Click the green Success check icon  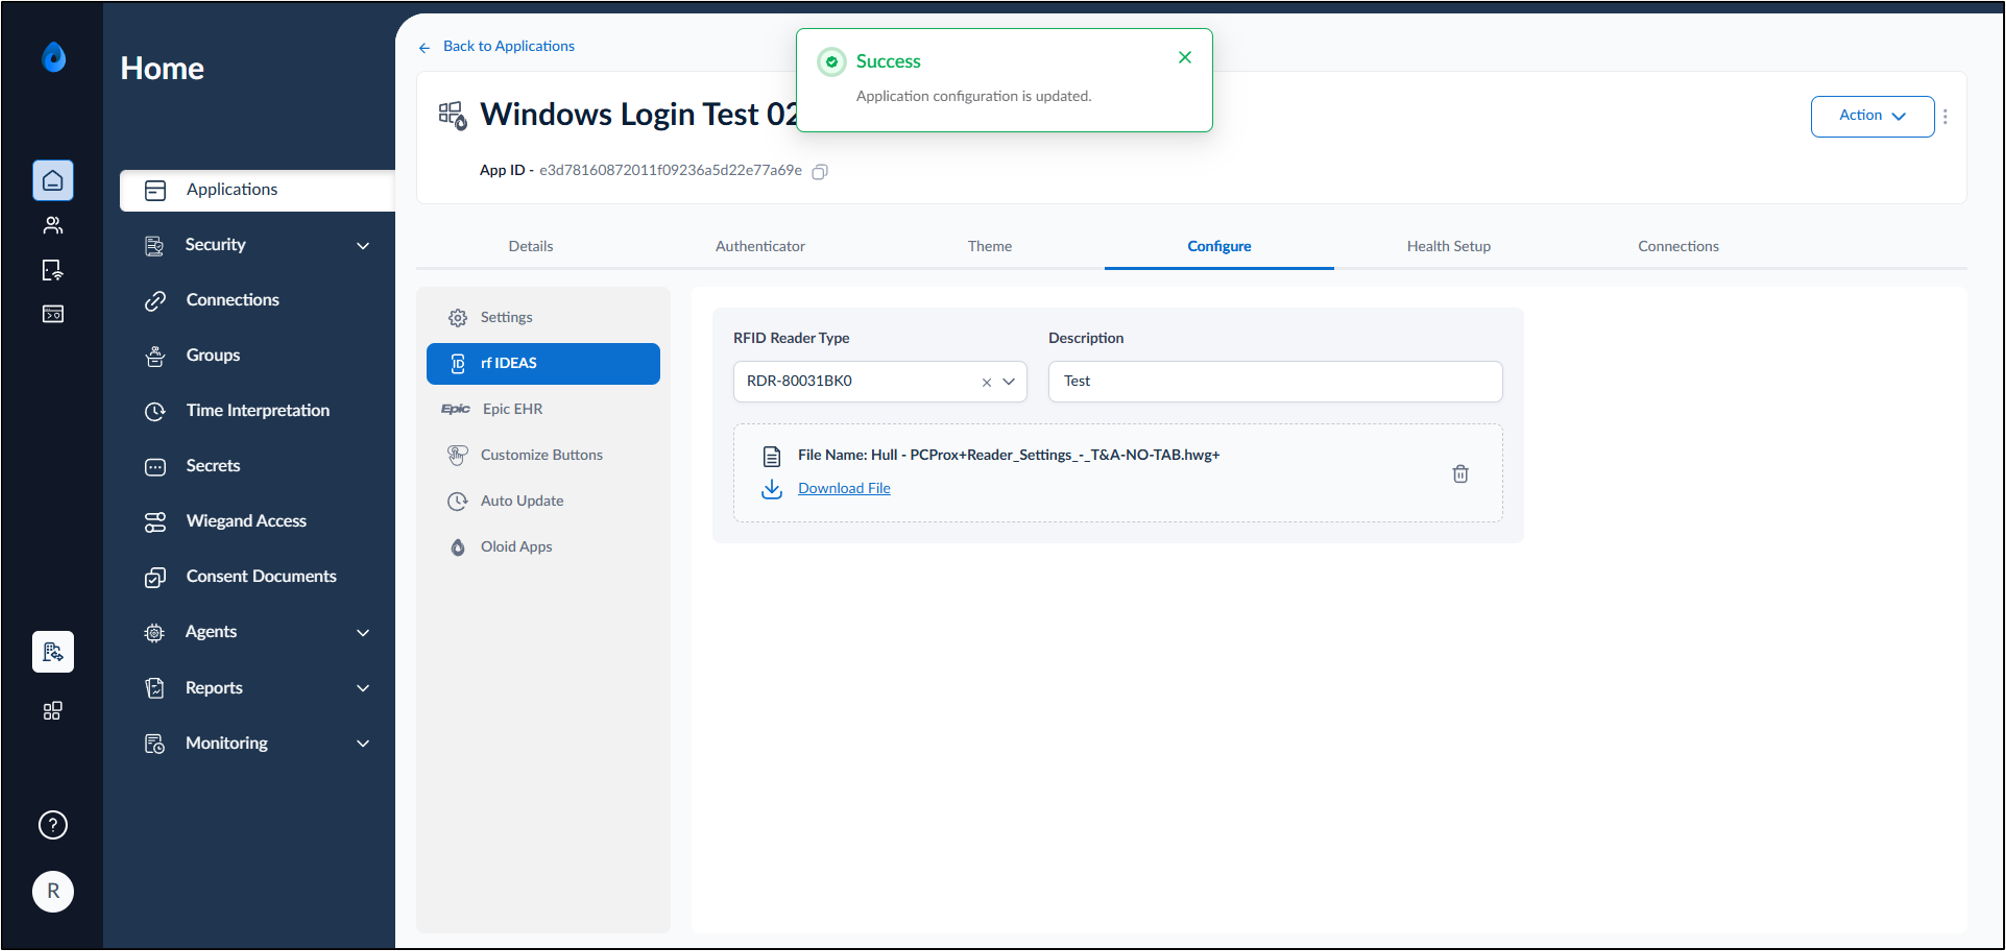[x=831, y=62]
